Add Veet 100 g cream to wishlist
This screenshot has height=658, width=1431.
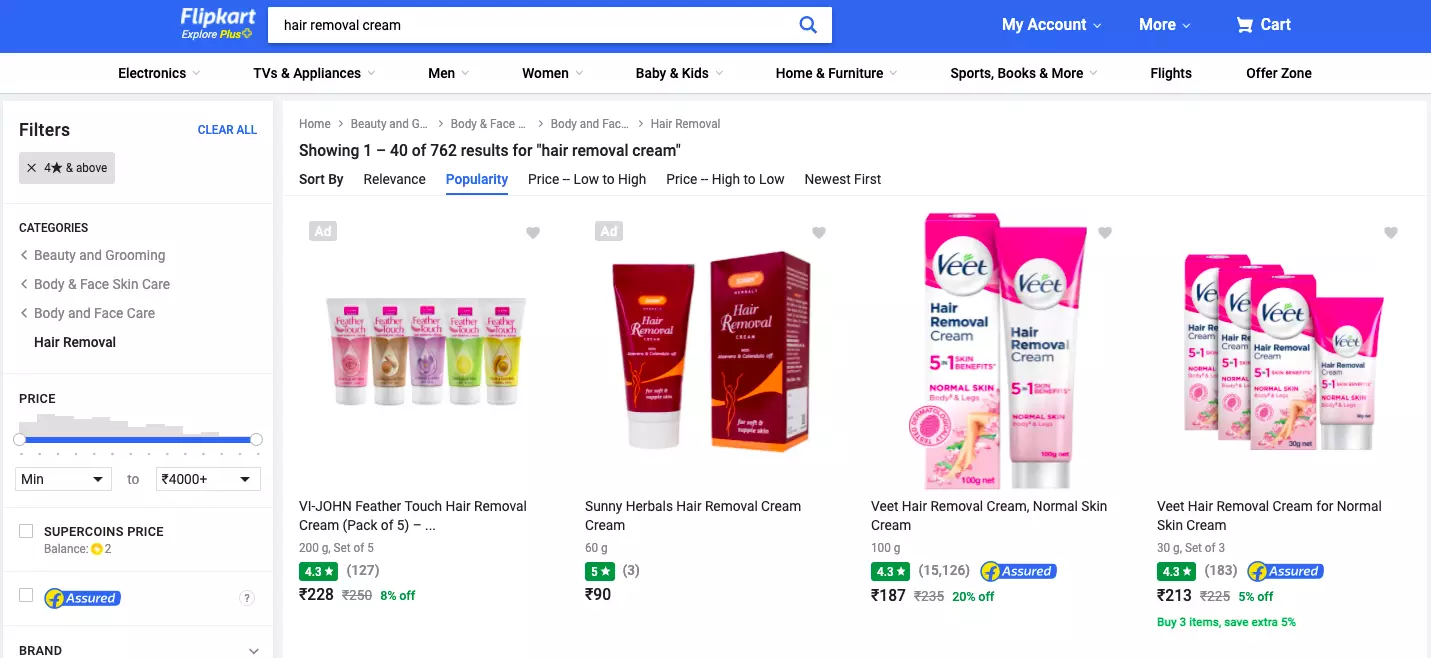coord(1105,233)
